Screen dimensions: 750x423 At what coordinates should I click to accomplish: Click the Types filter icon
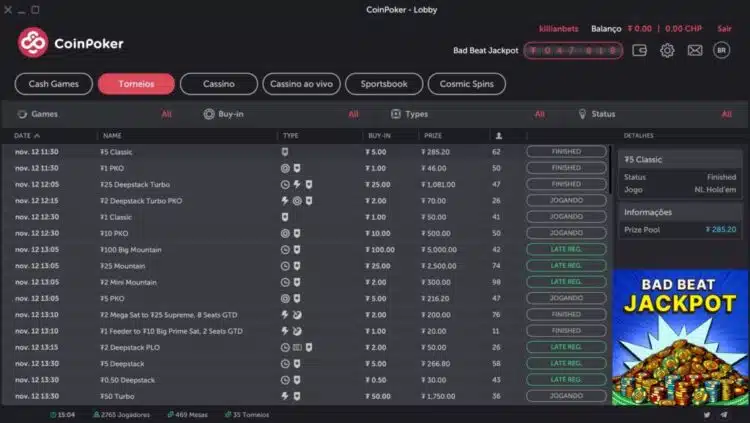coord(396,114)
